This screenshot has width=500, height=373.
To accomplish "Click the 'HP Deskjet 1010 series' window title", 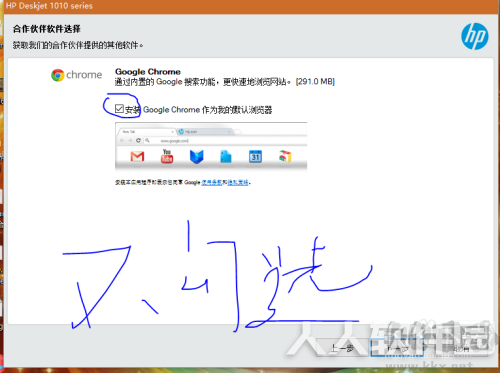I will pos(49,6).
